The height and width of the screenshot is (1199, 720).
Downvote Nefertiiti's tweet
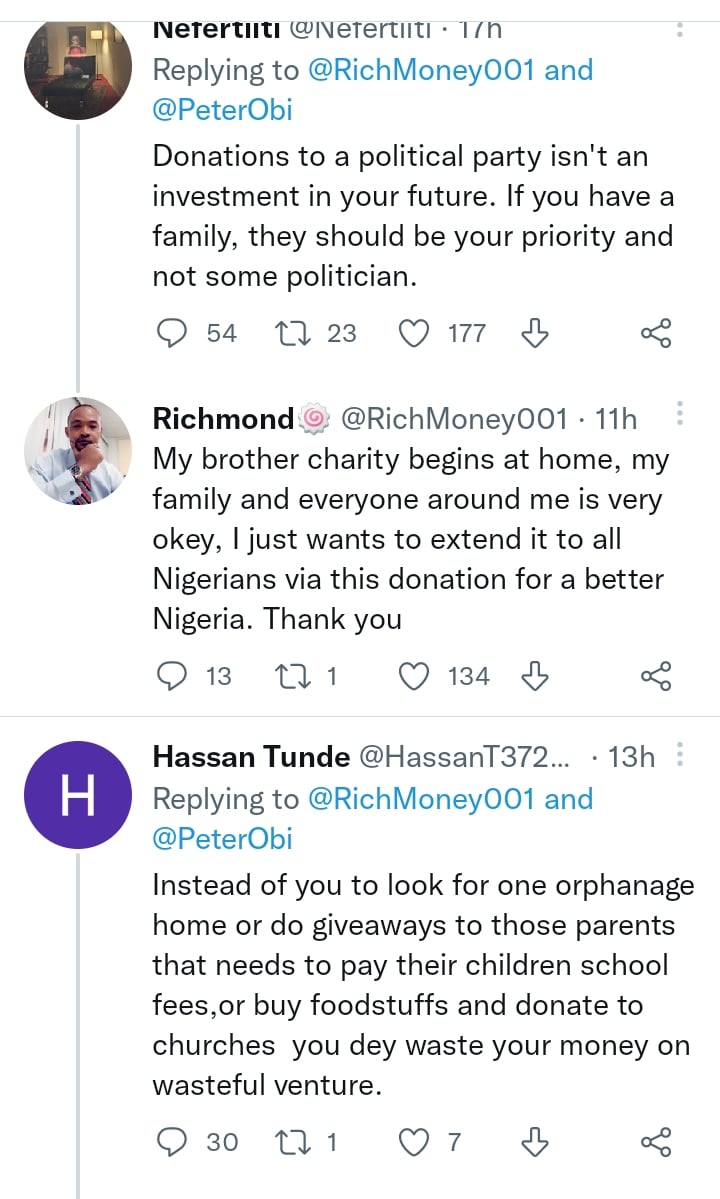536,333
